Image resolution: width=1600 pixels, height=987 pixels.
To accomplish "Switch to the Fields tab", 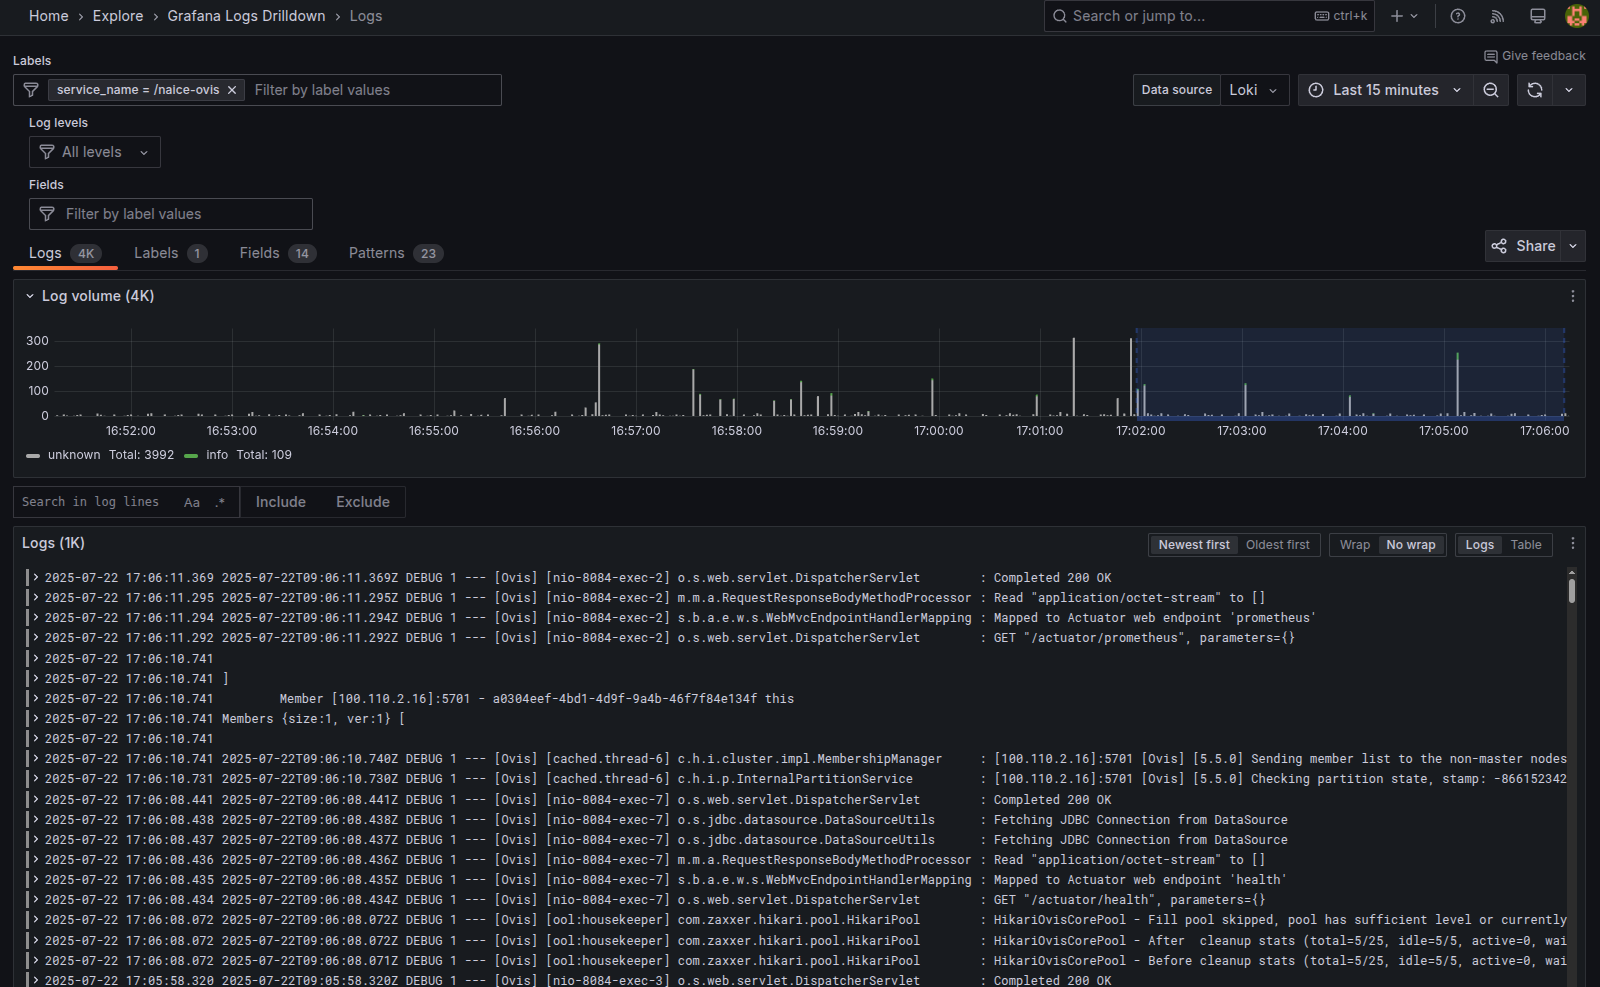I will pyautogui.click(x=259, y=253).
